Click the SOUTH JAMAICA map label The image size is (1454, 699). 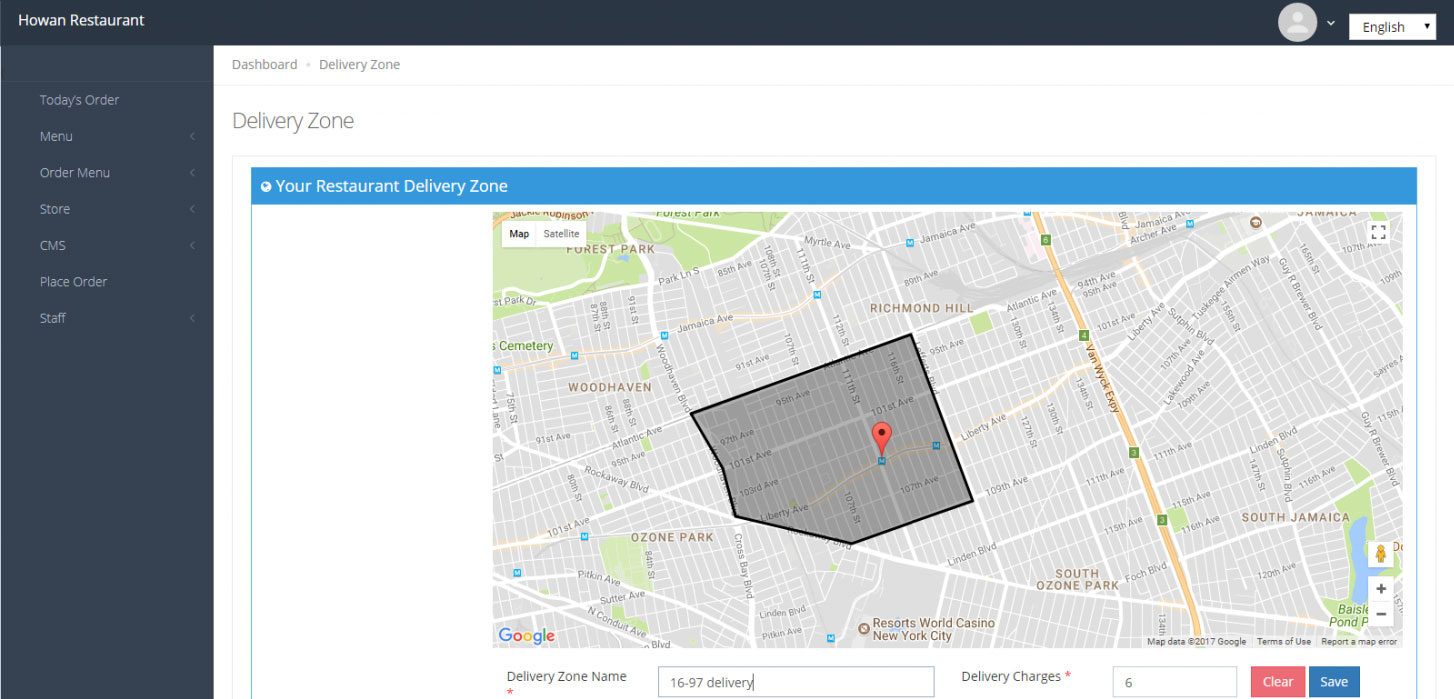click(x=1295, y=517)
